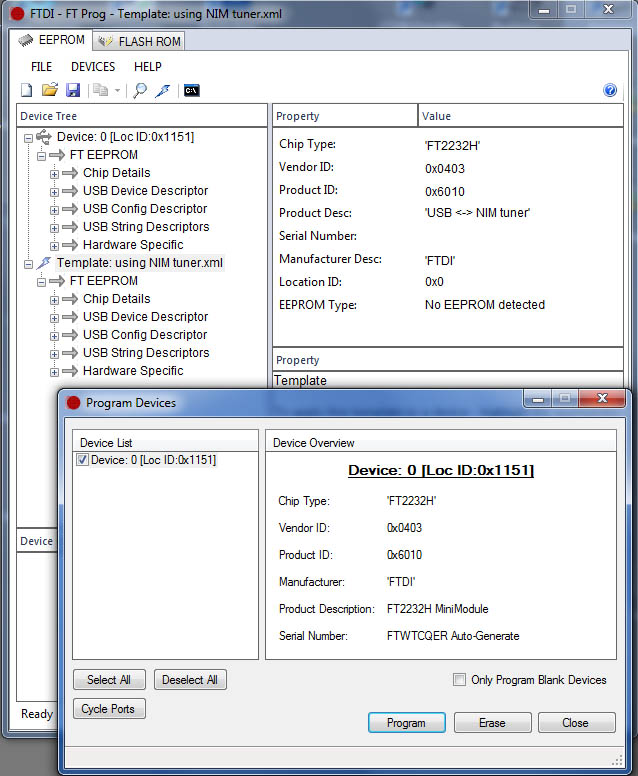638x776 pixels.
Task: Click the Vendor ID value 0x0403 in property grid
Action: click(444, 169)
